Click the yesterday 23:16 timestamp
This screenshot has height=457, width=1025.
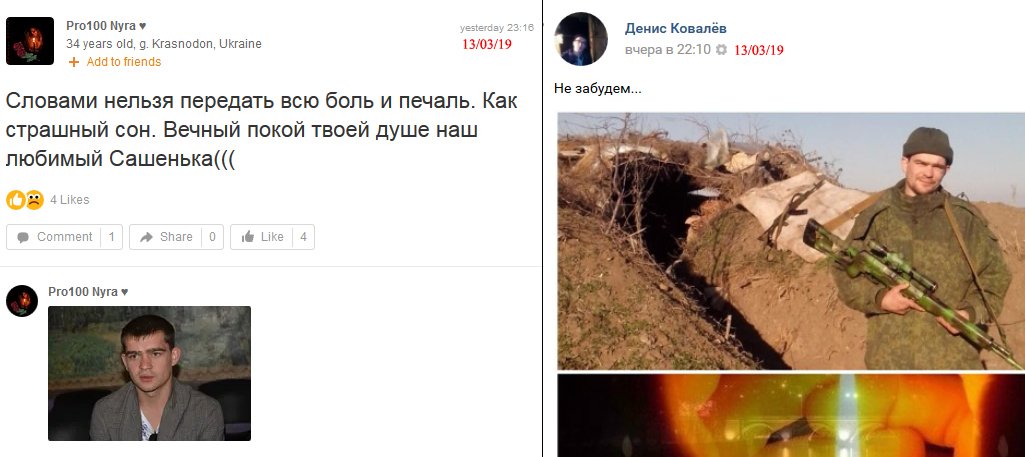point(497,28)
